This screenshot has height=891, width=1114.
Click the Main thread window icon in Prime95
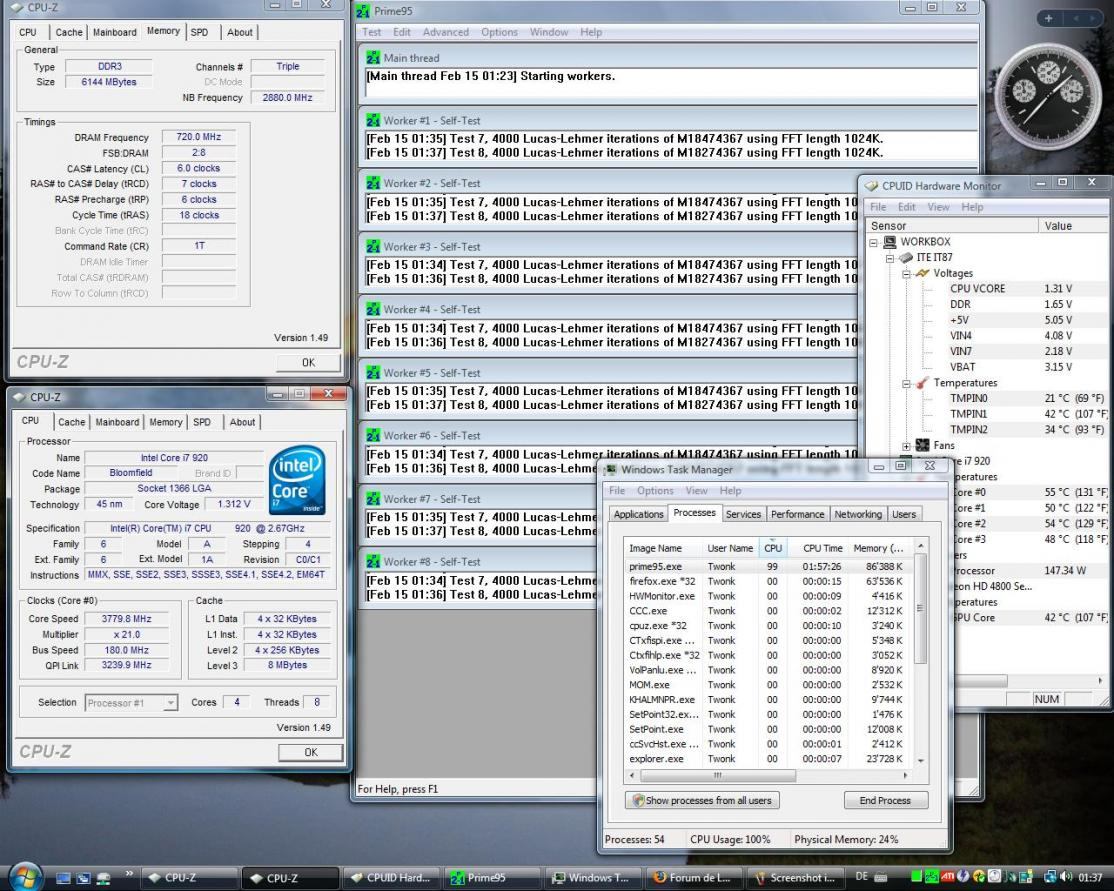coord(373,58)
